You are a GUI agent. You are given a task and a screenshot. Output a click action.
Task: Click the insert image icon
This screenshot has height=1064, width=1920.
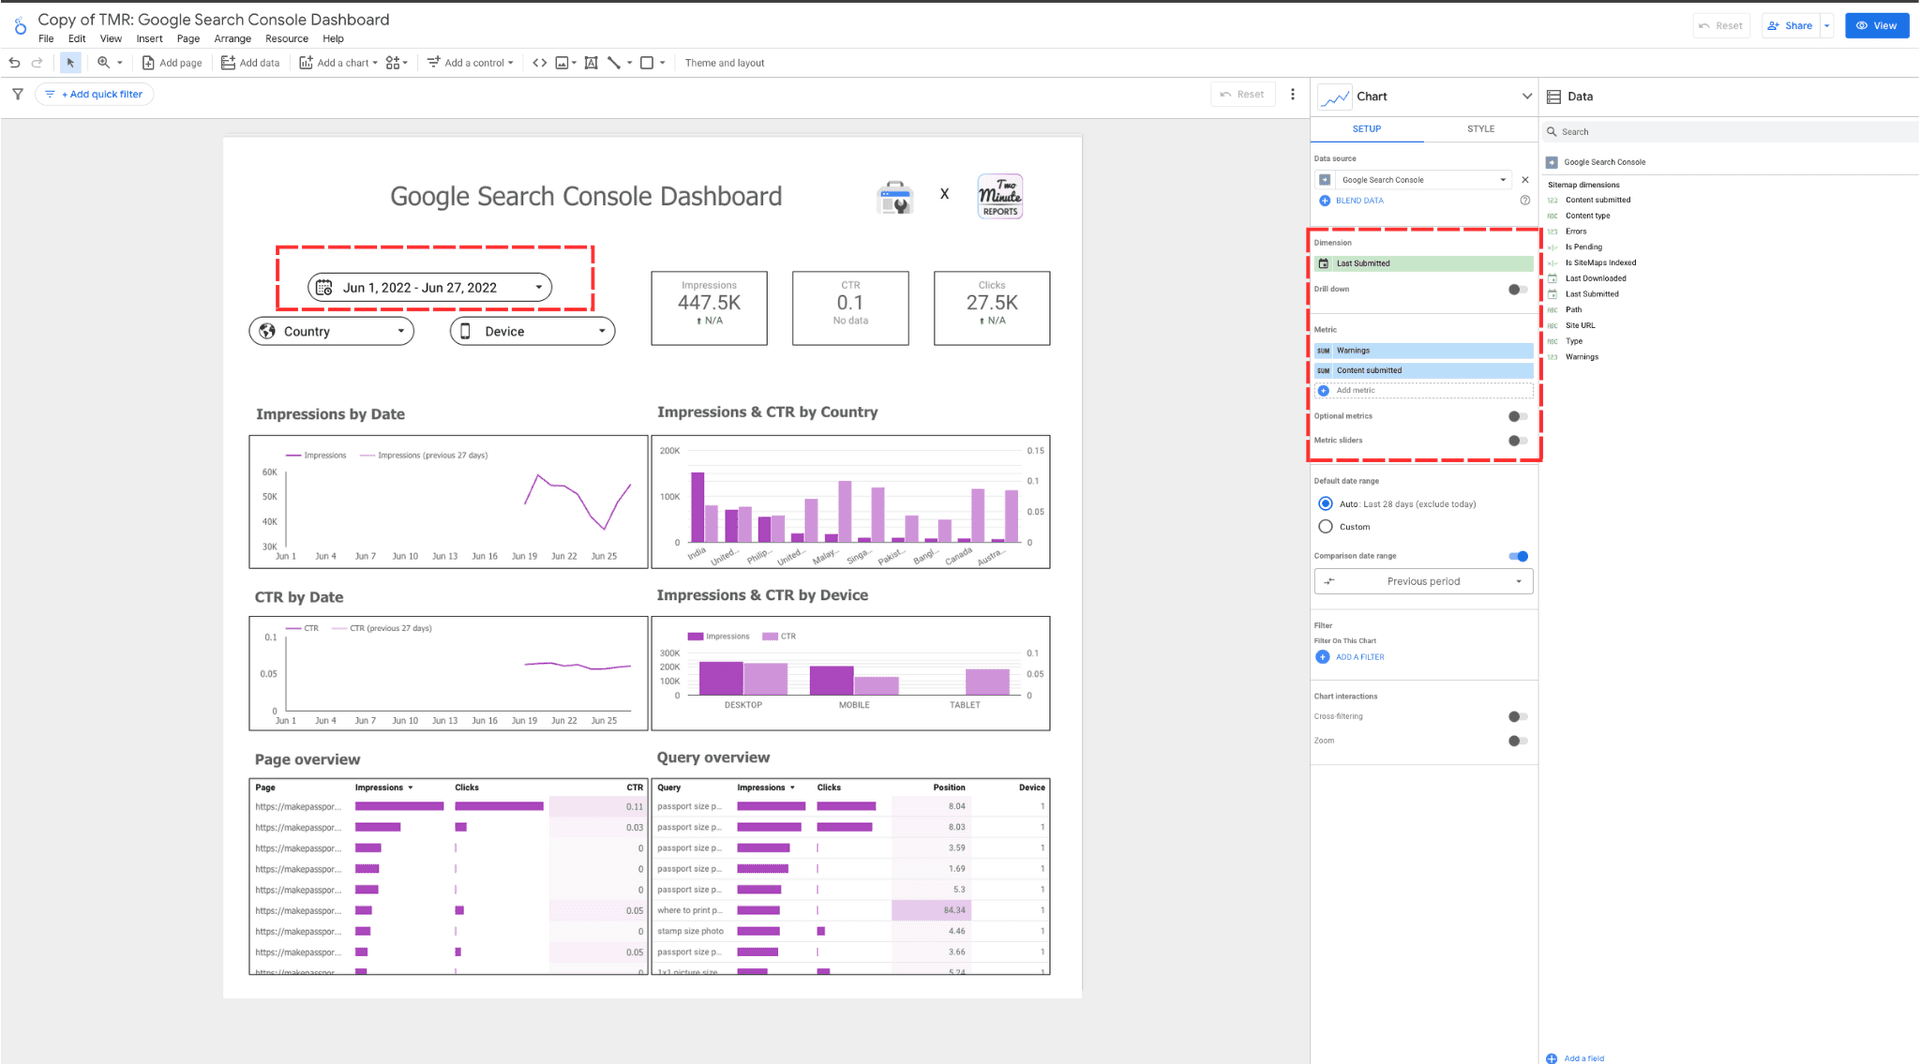pos(562,63)
